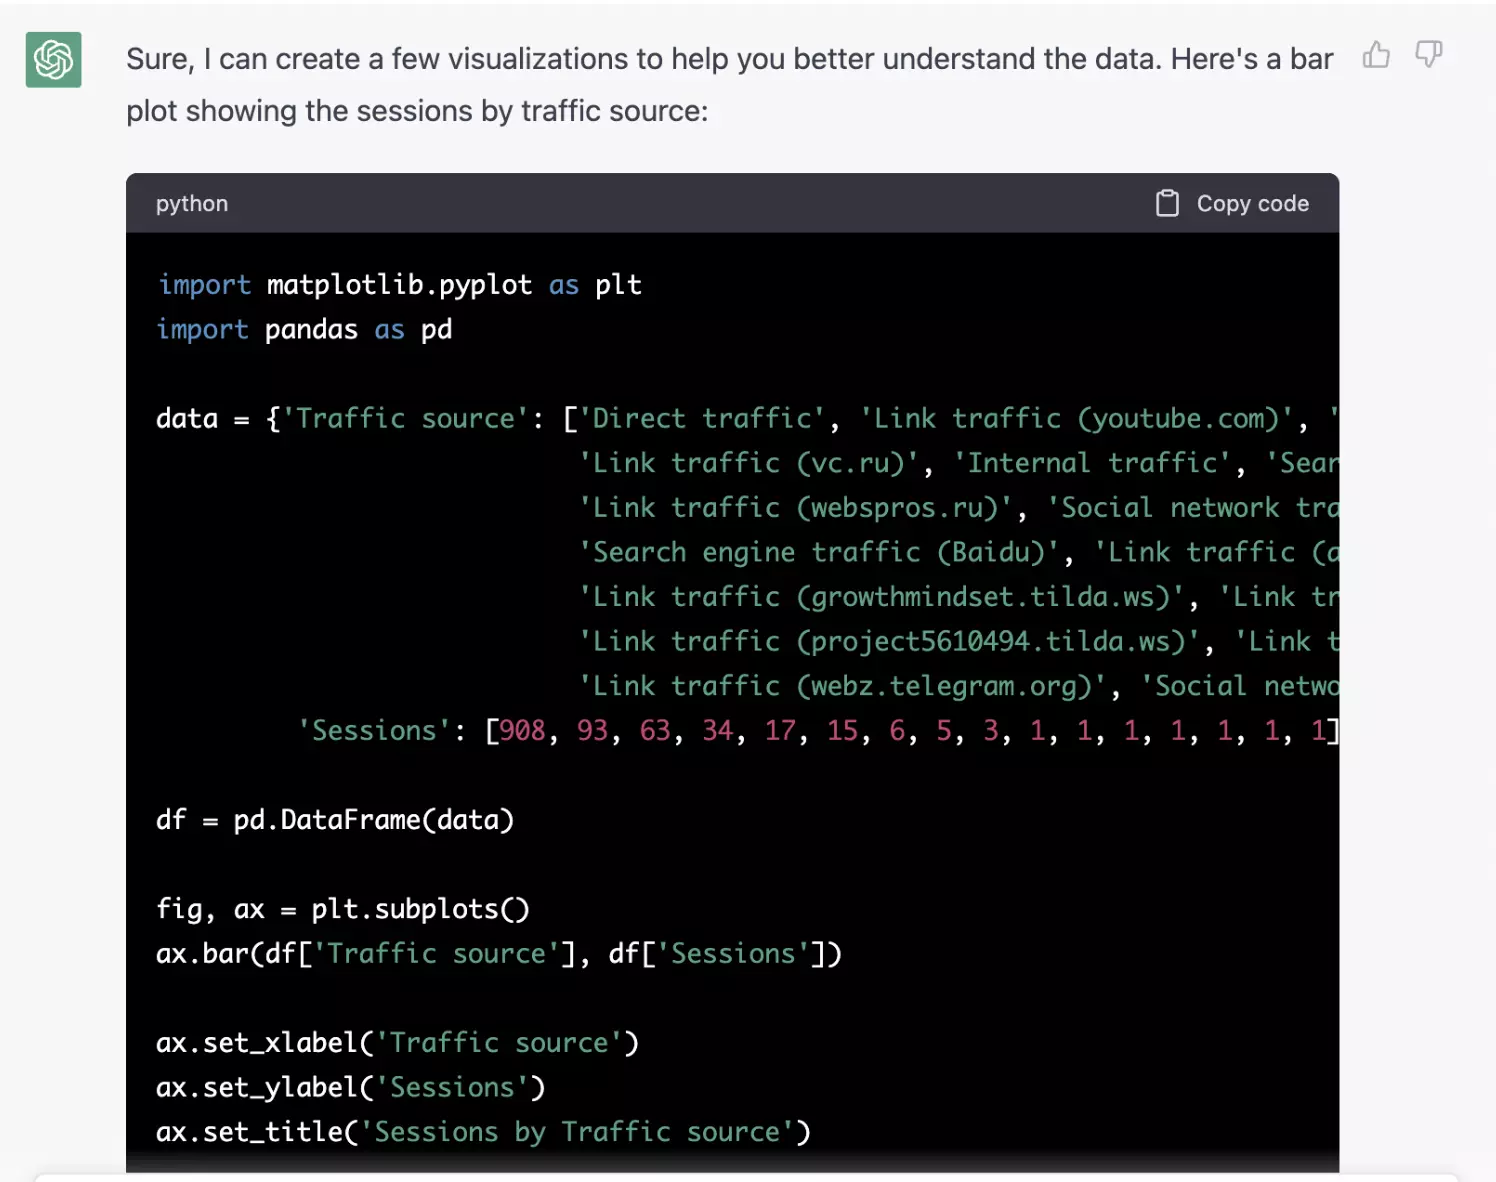This screenshot has height=1182, width=1496.
Task: Click the number 908 in Sessions list
Action: 522,731
